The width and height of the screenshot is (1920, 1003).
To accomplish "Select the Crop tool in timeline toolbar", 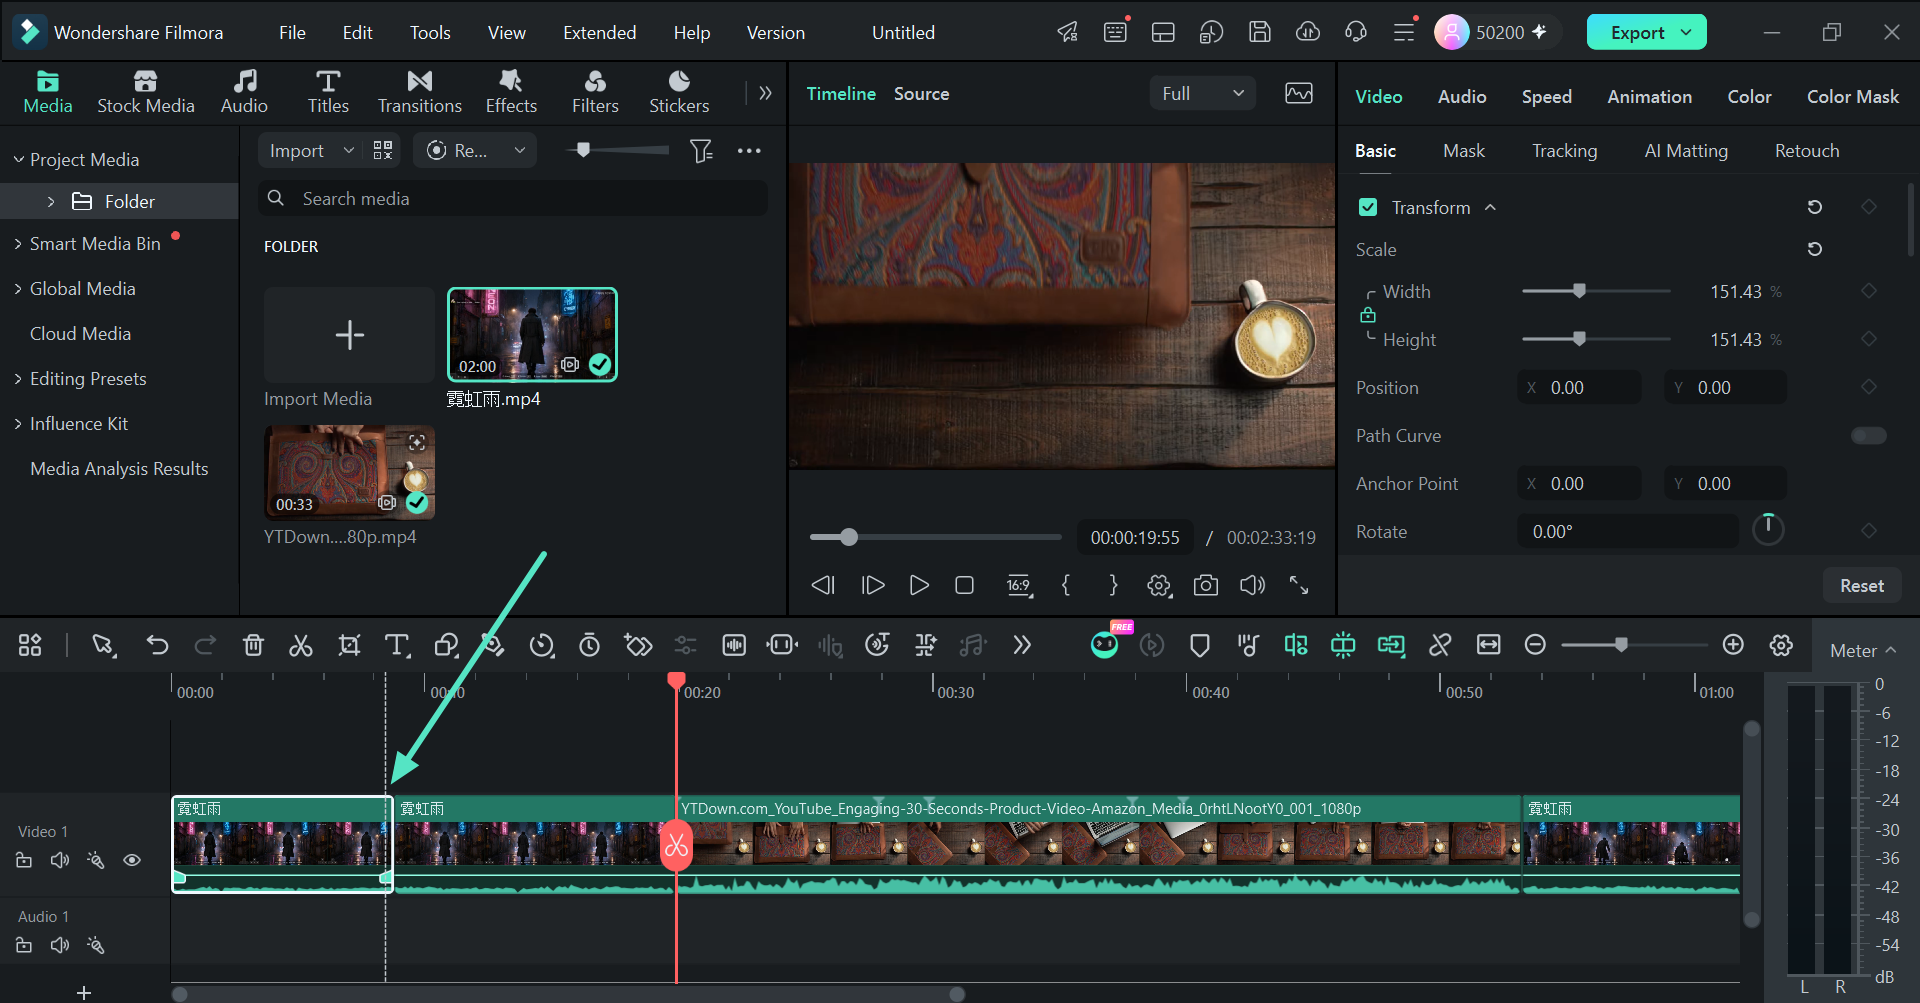I will click(x=349, y=646).
